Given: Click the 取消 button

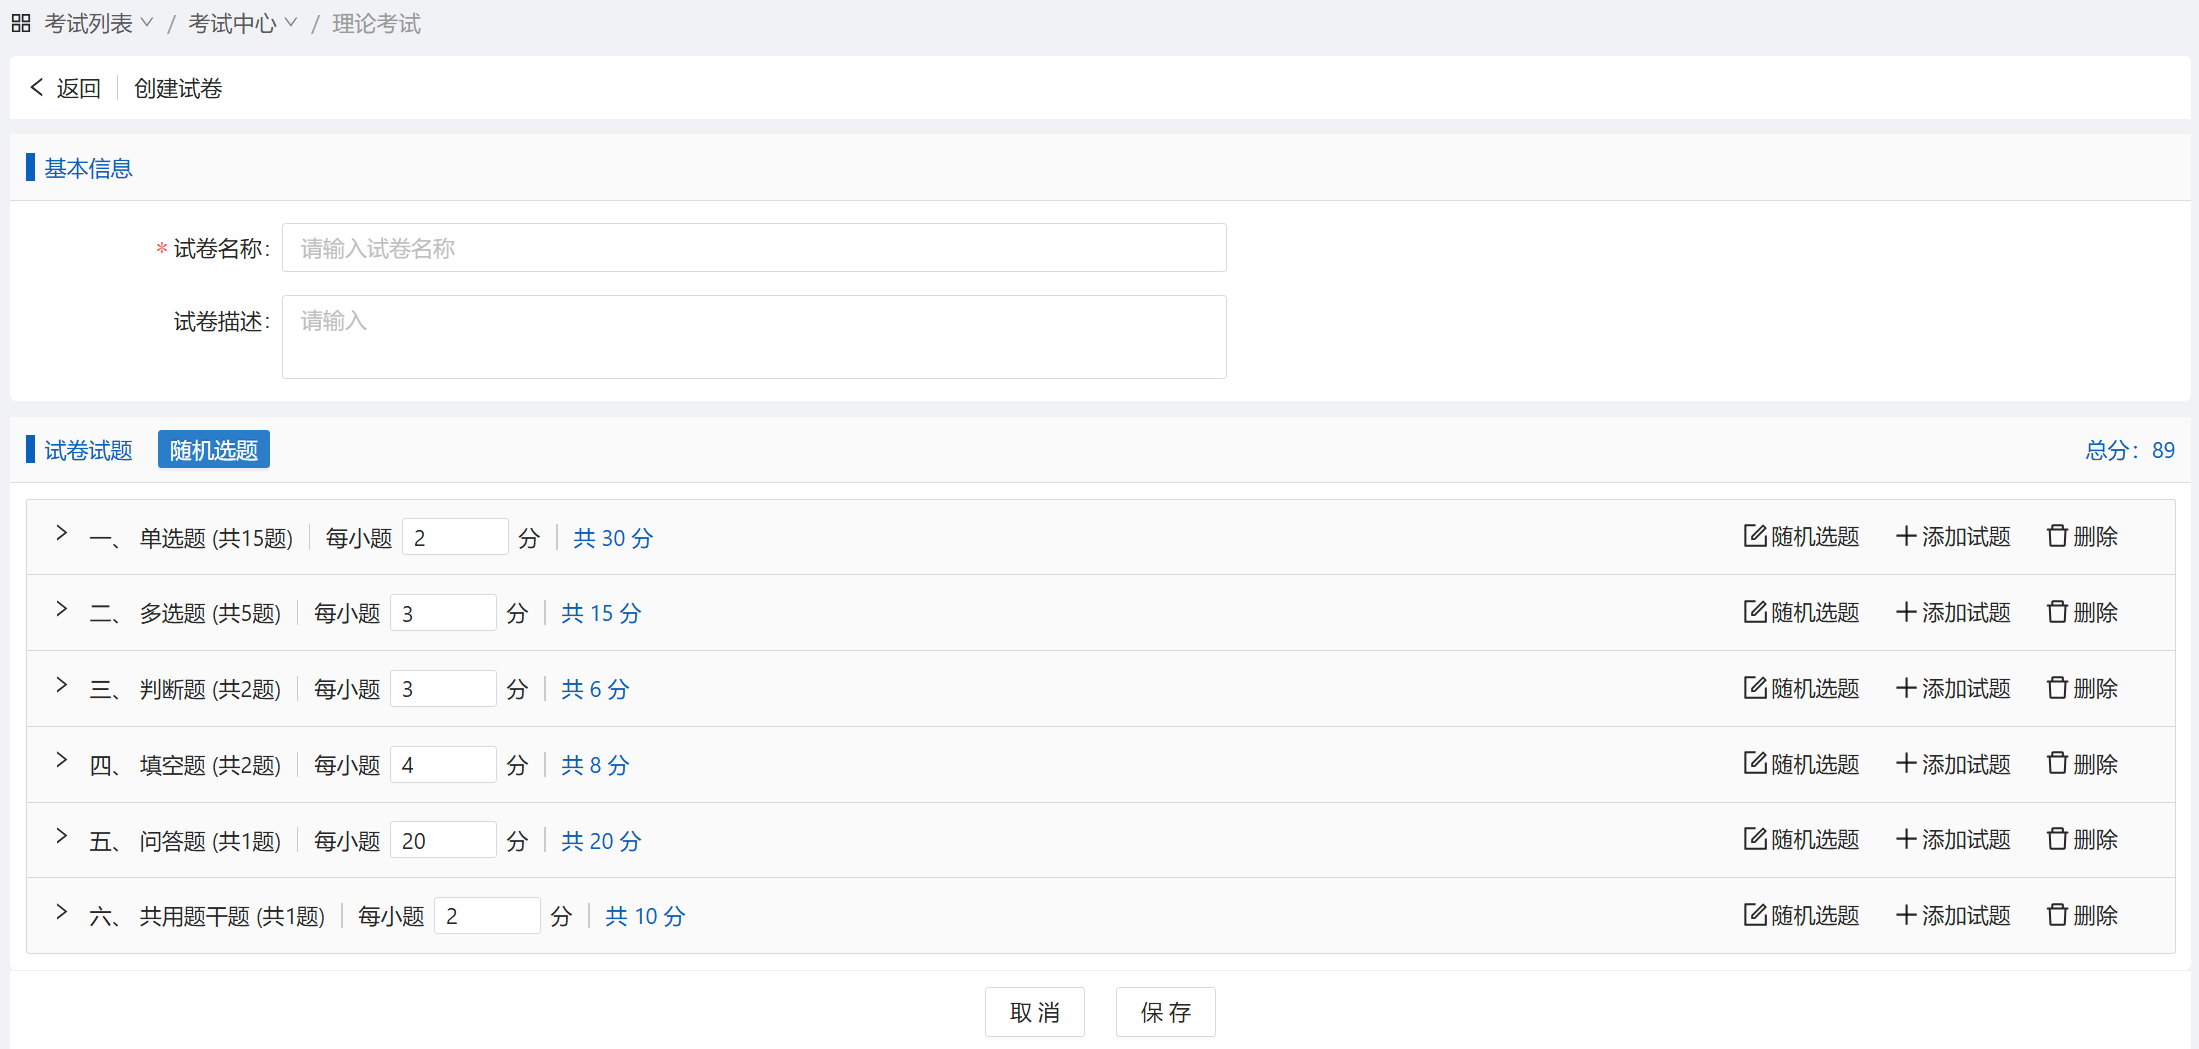Looking at the screenshot, I should coord(1034,1012).
